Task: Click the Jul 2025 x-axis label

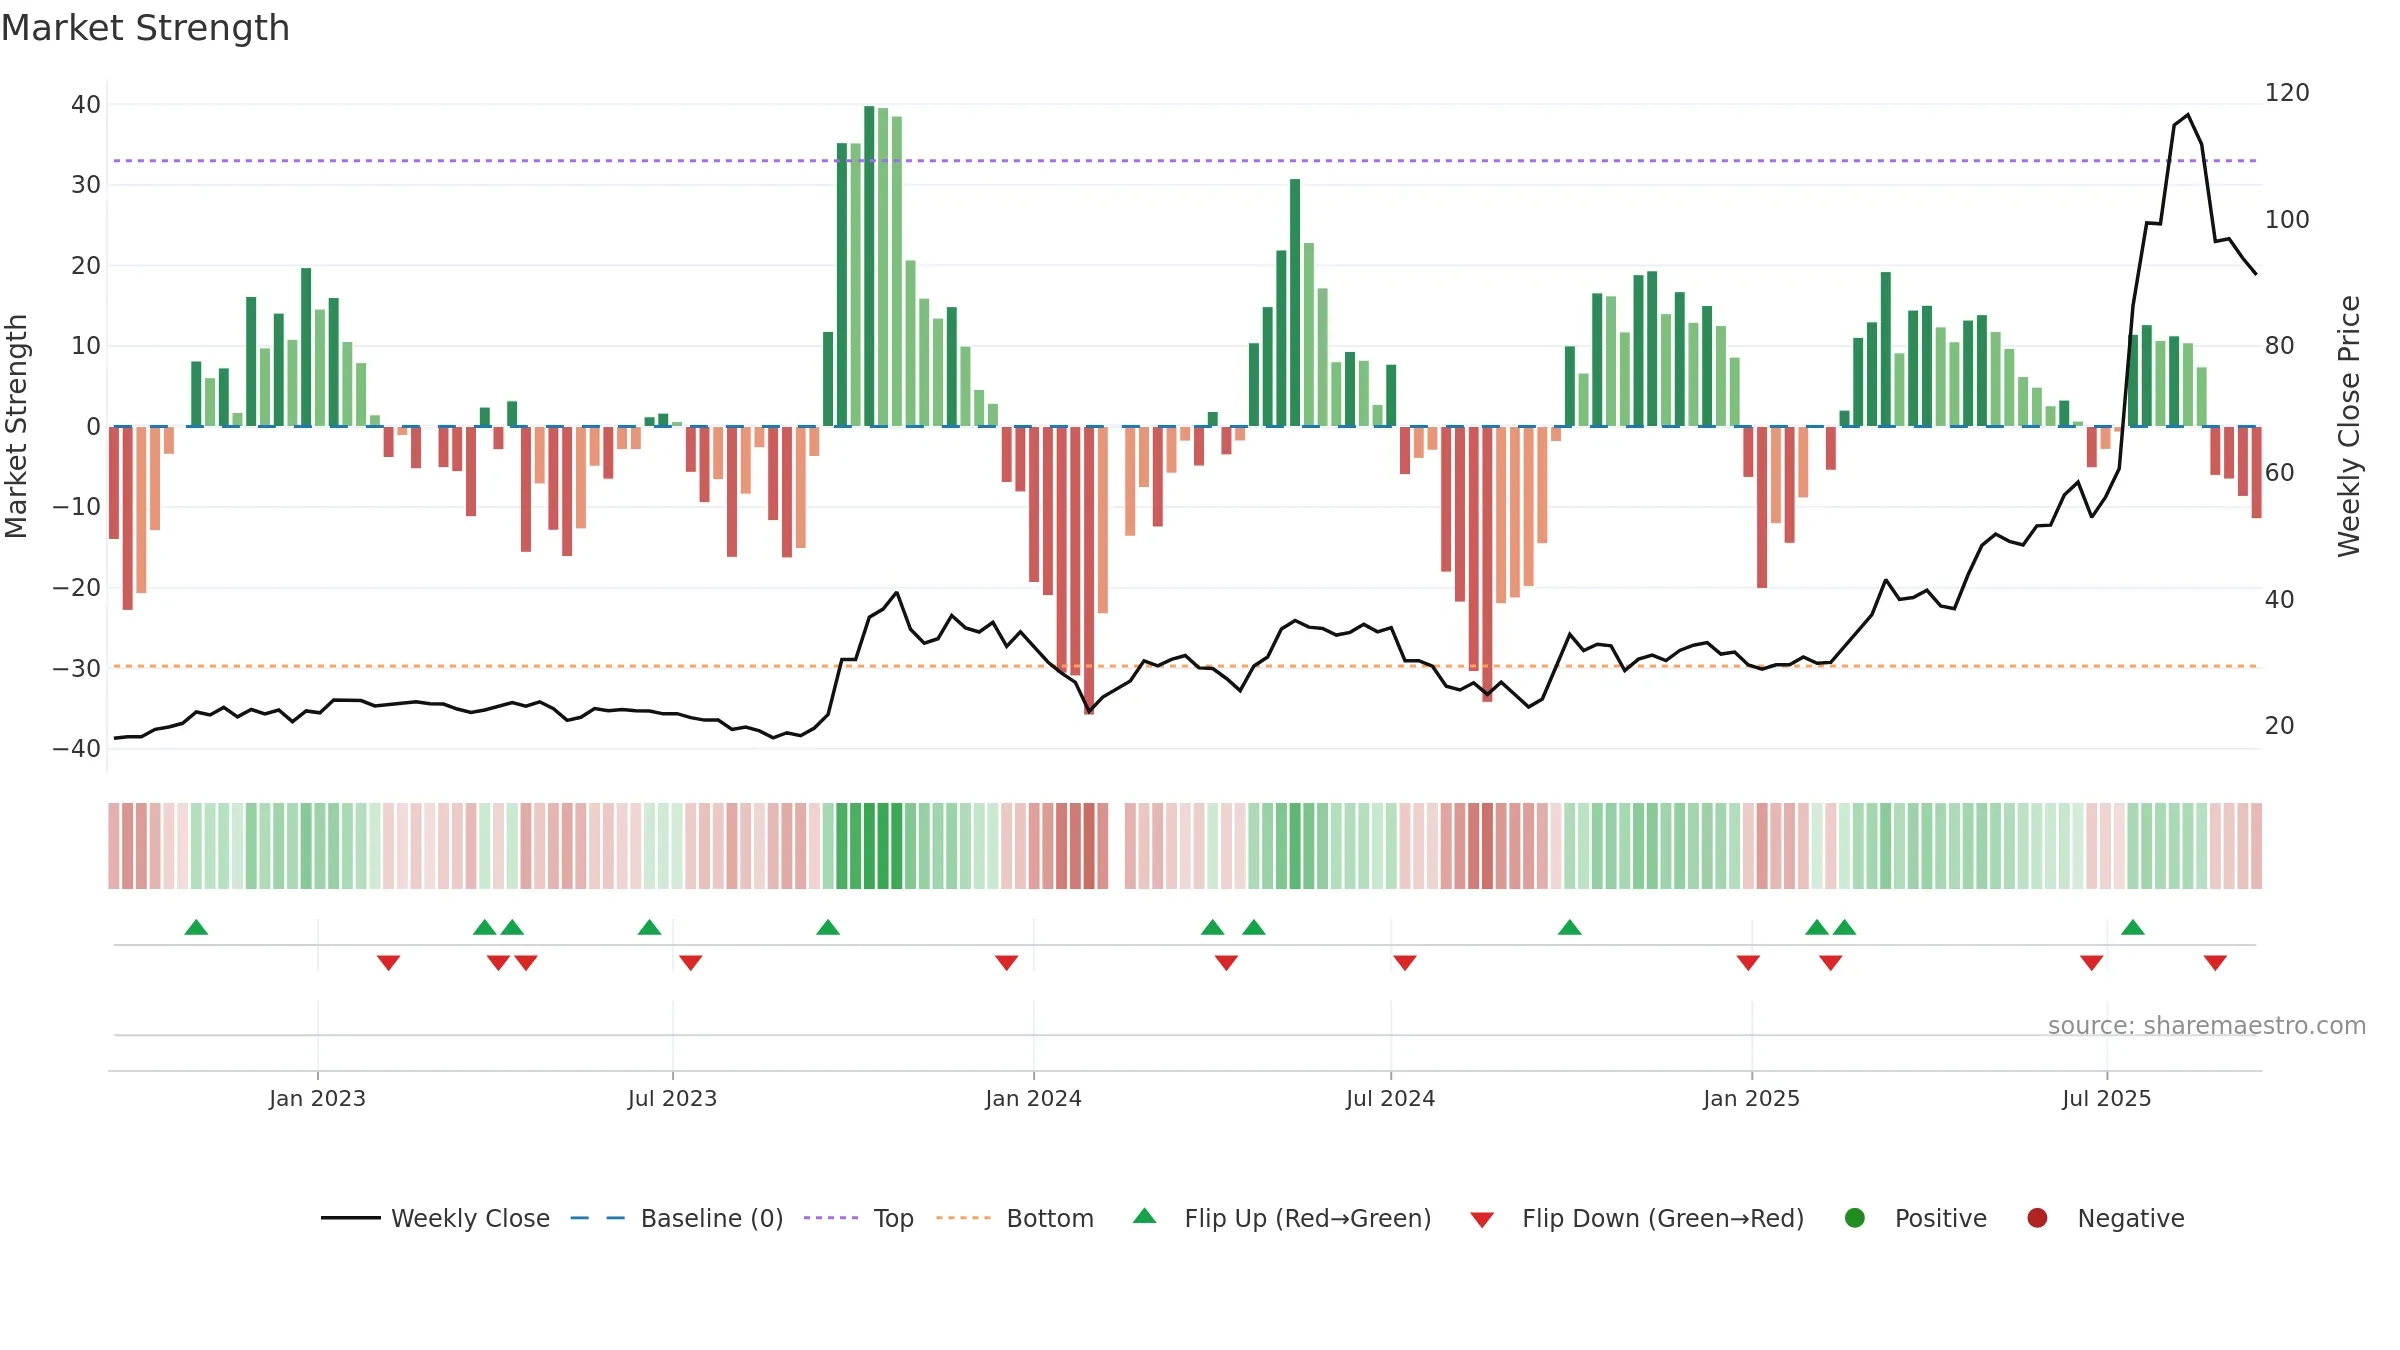Action: tap(2106, 1098)
